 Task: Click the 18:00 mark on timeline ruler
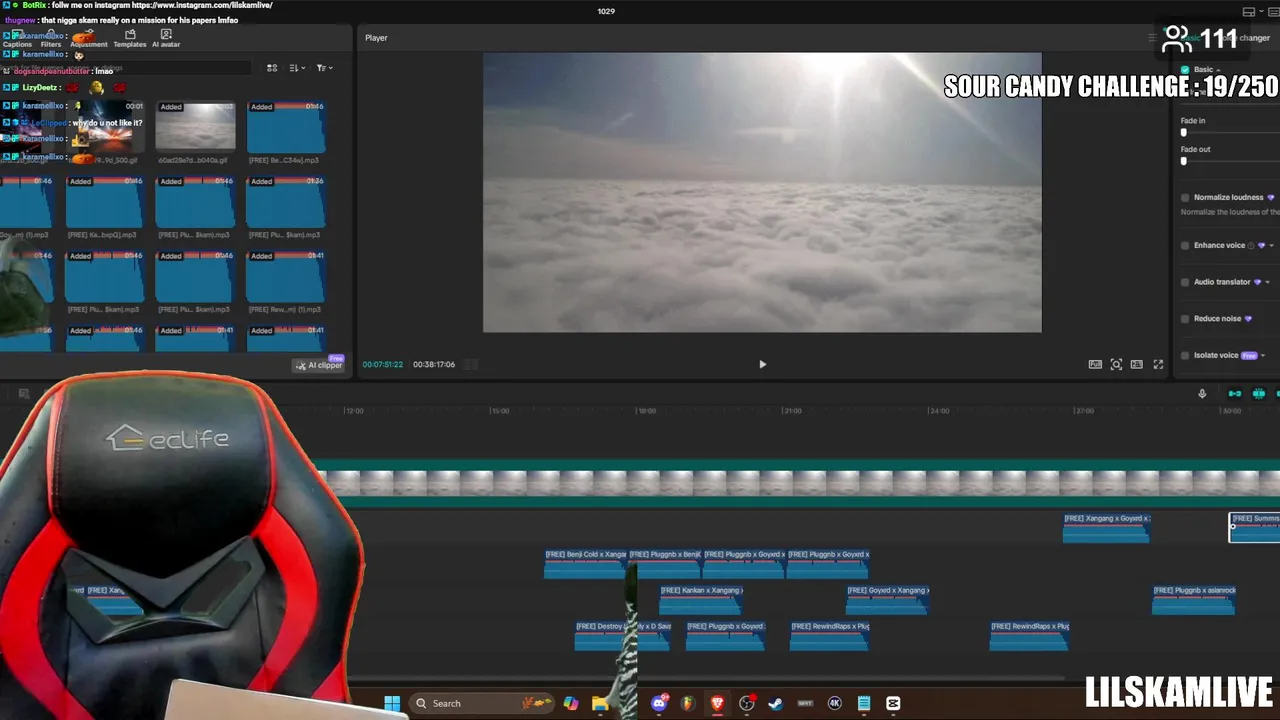point(647,411)
